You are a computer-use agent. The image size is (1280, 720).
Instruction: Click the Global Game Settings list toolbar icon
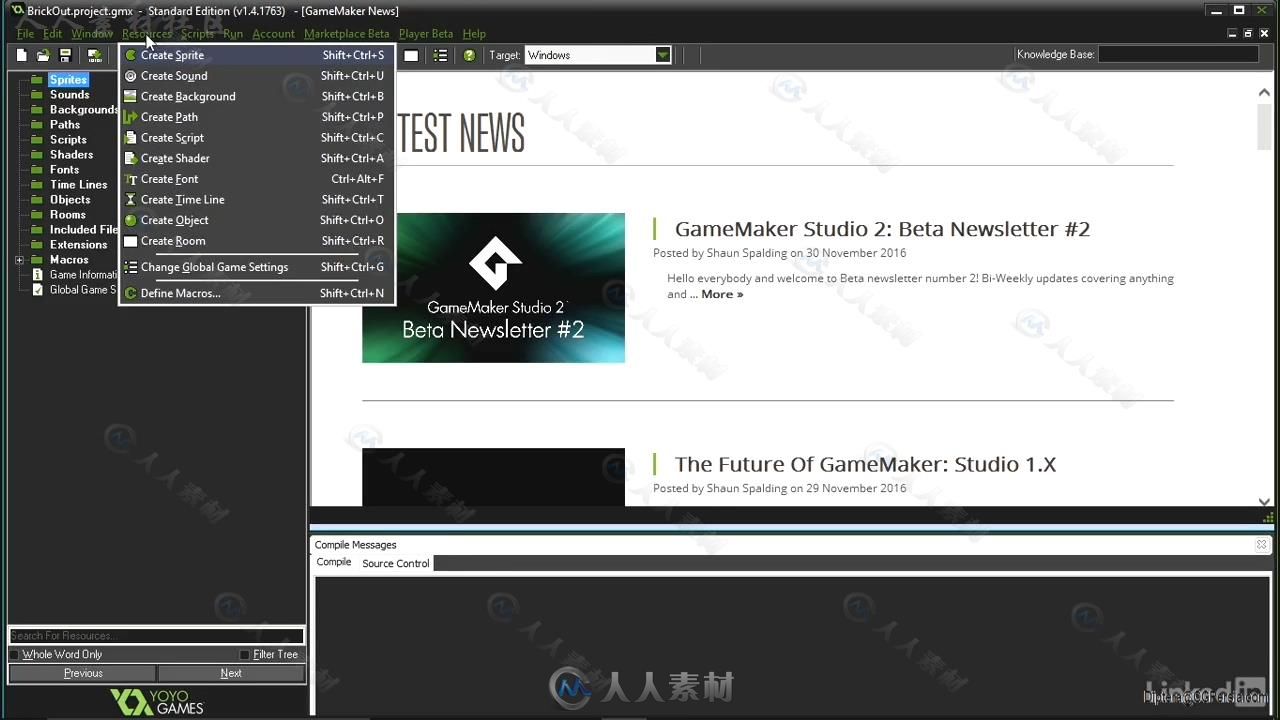point(440,55)
